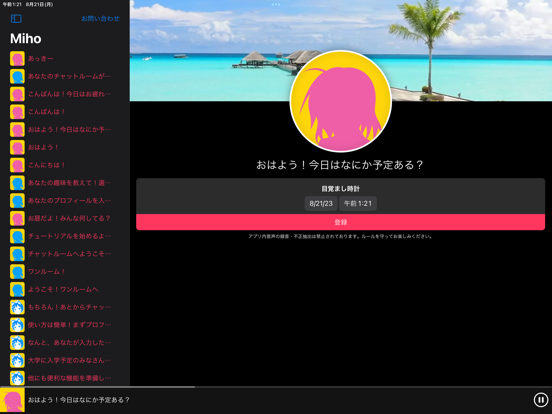Click anime avatar icon beside 大学に入学予定
This screenshot has height=414, width=552.
coord(17,360)
